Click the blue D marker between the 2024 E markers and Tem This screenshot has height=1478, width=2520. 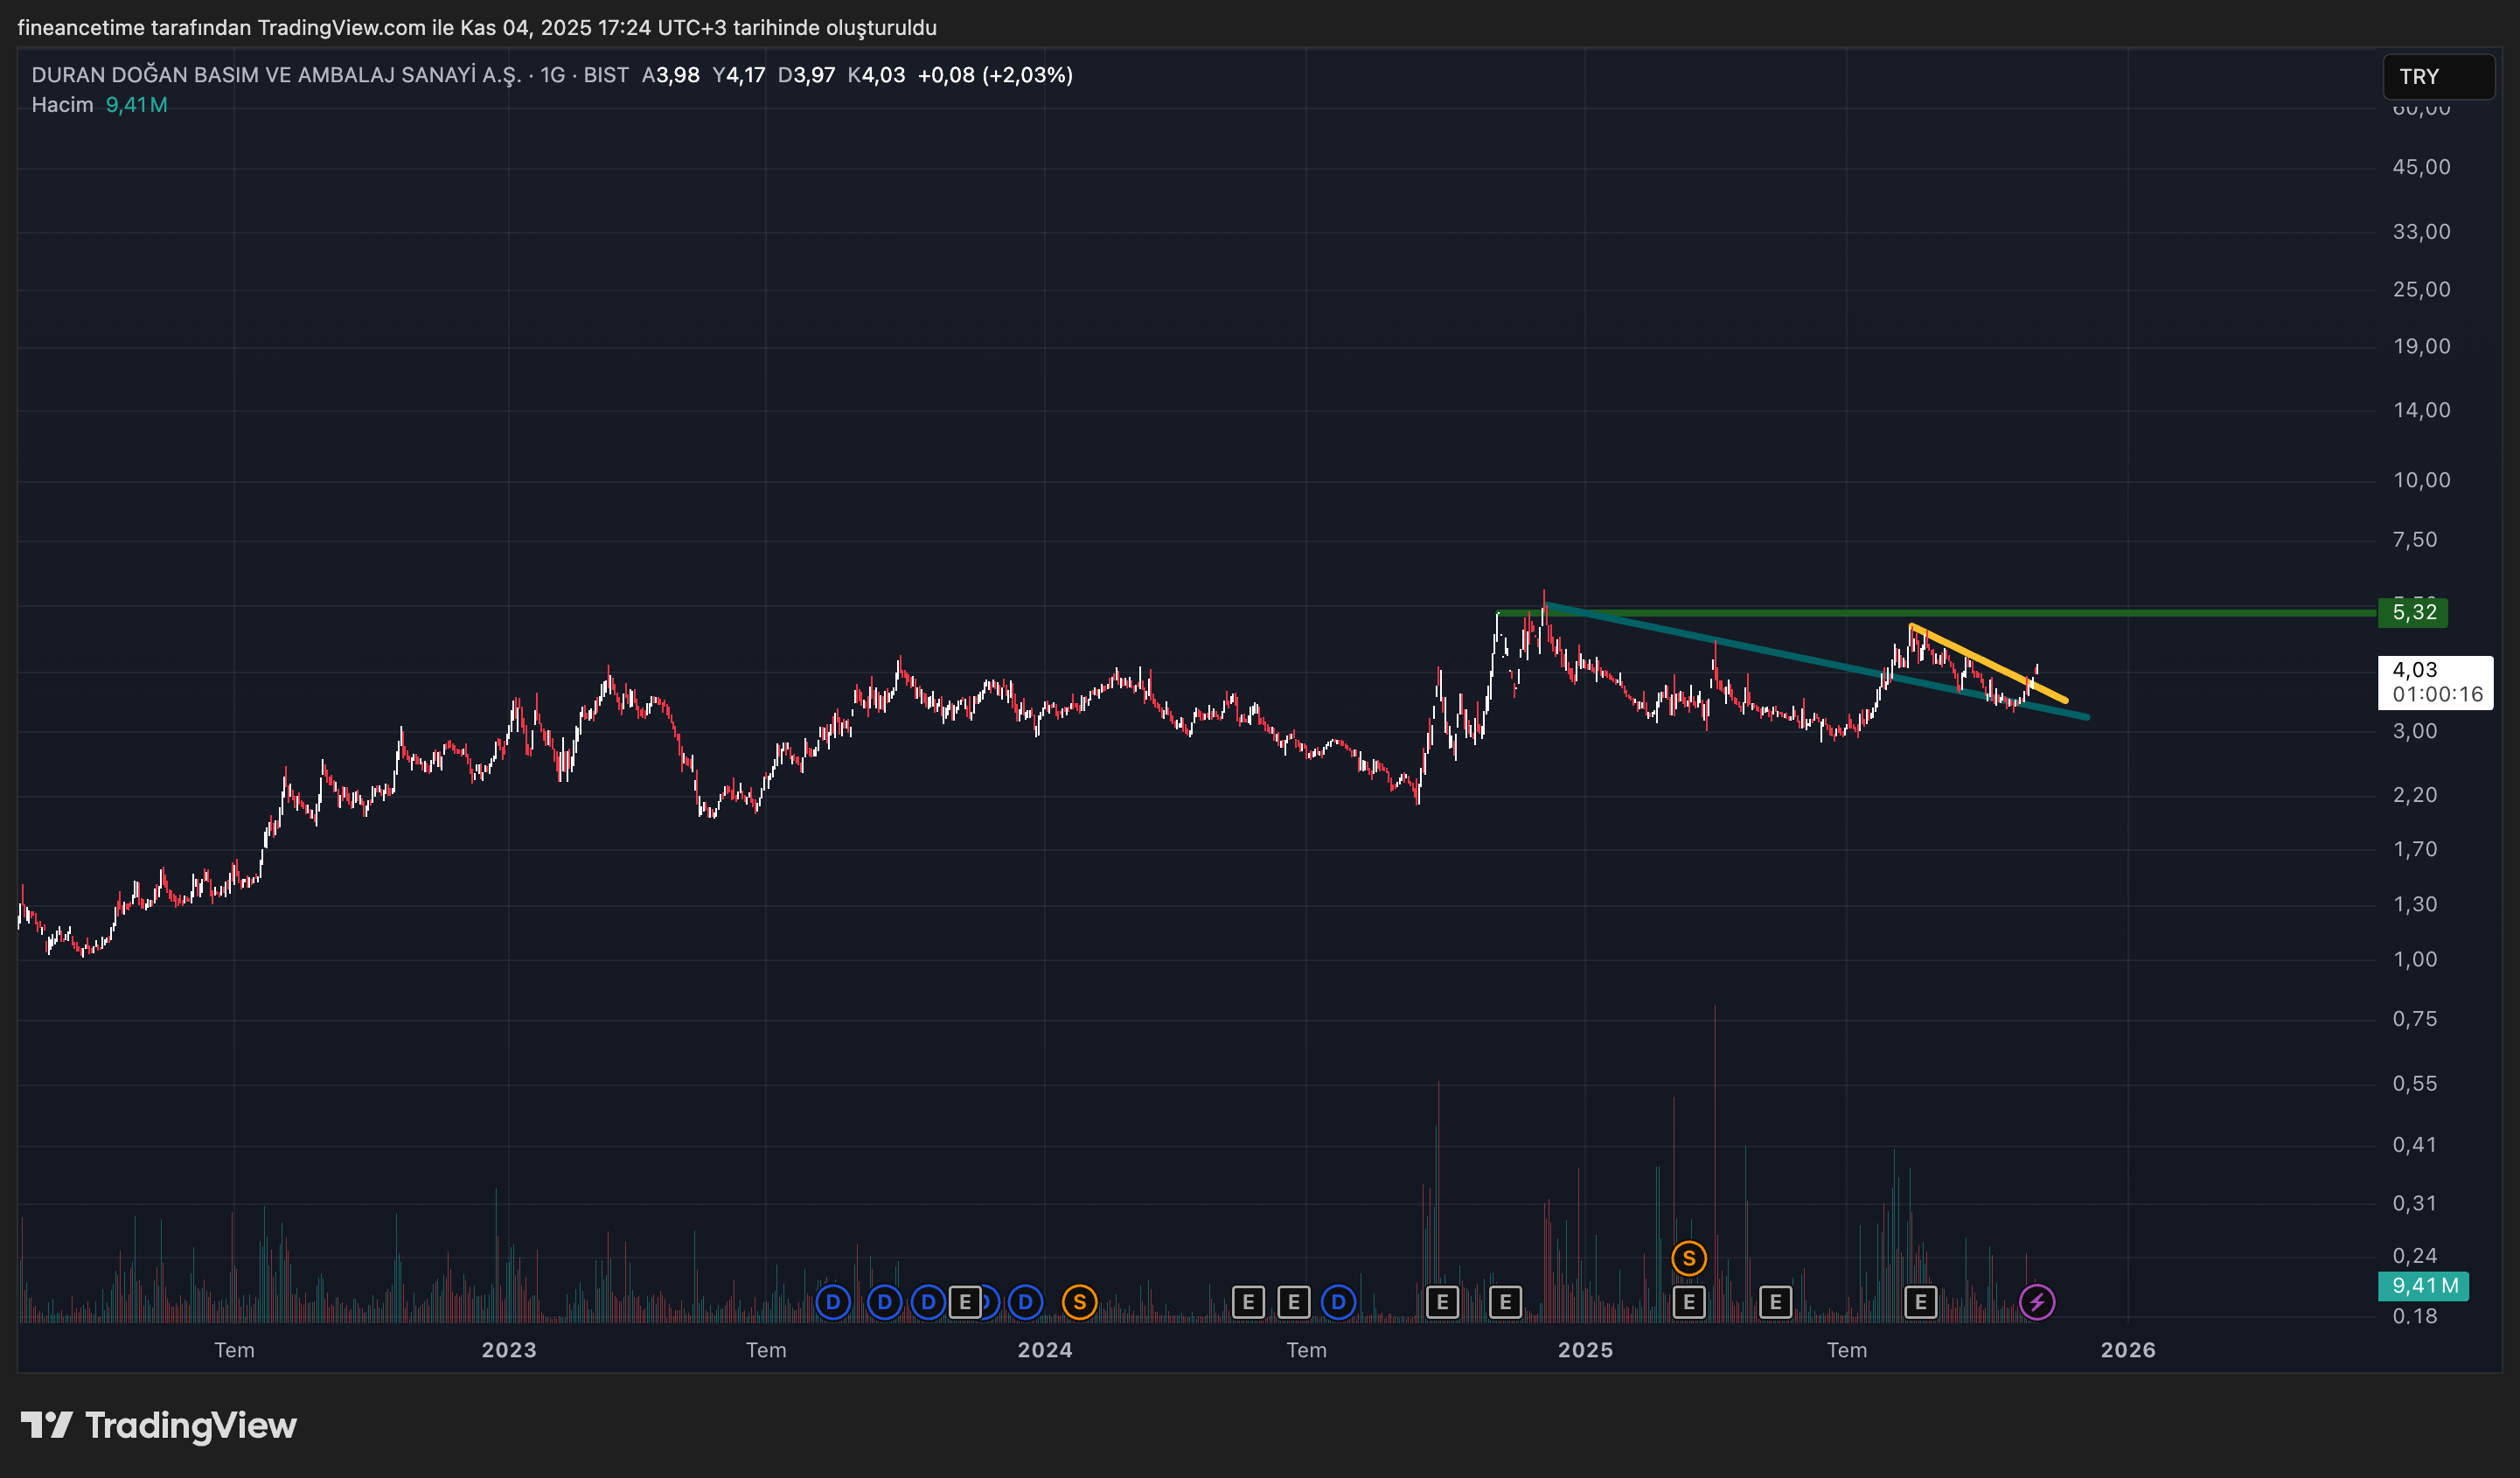click(x=1338, y=1302)
